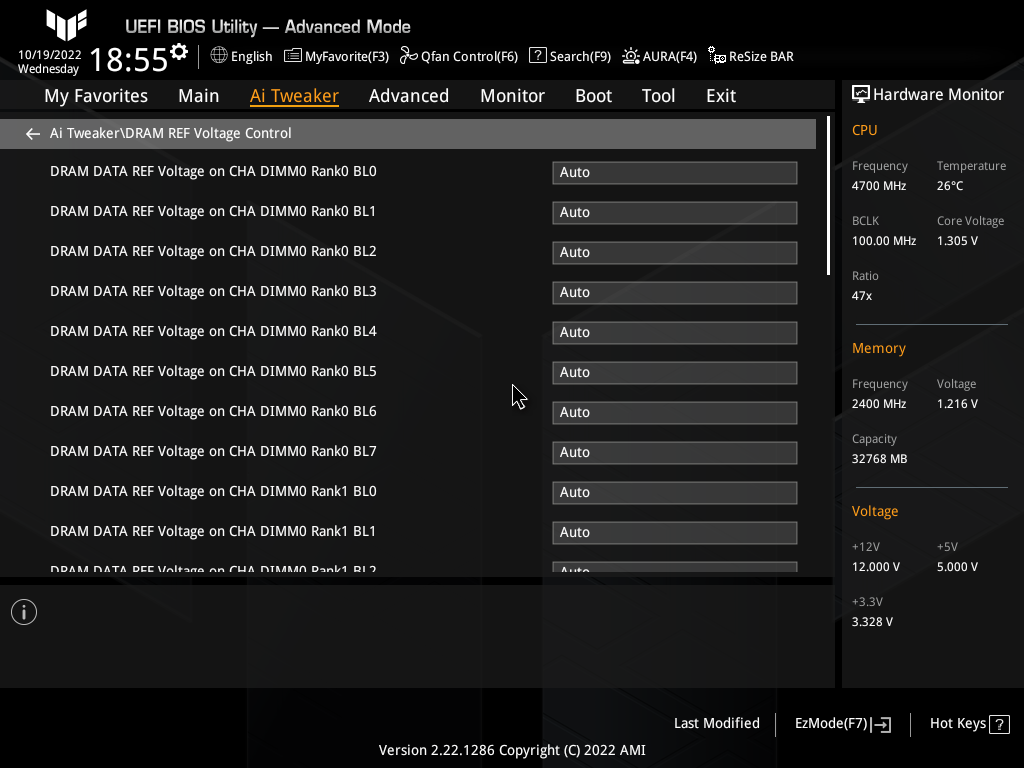Open Qfan Control from the top toolbar
1024x768 pixels.
459,56
